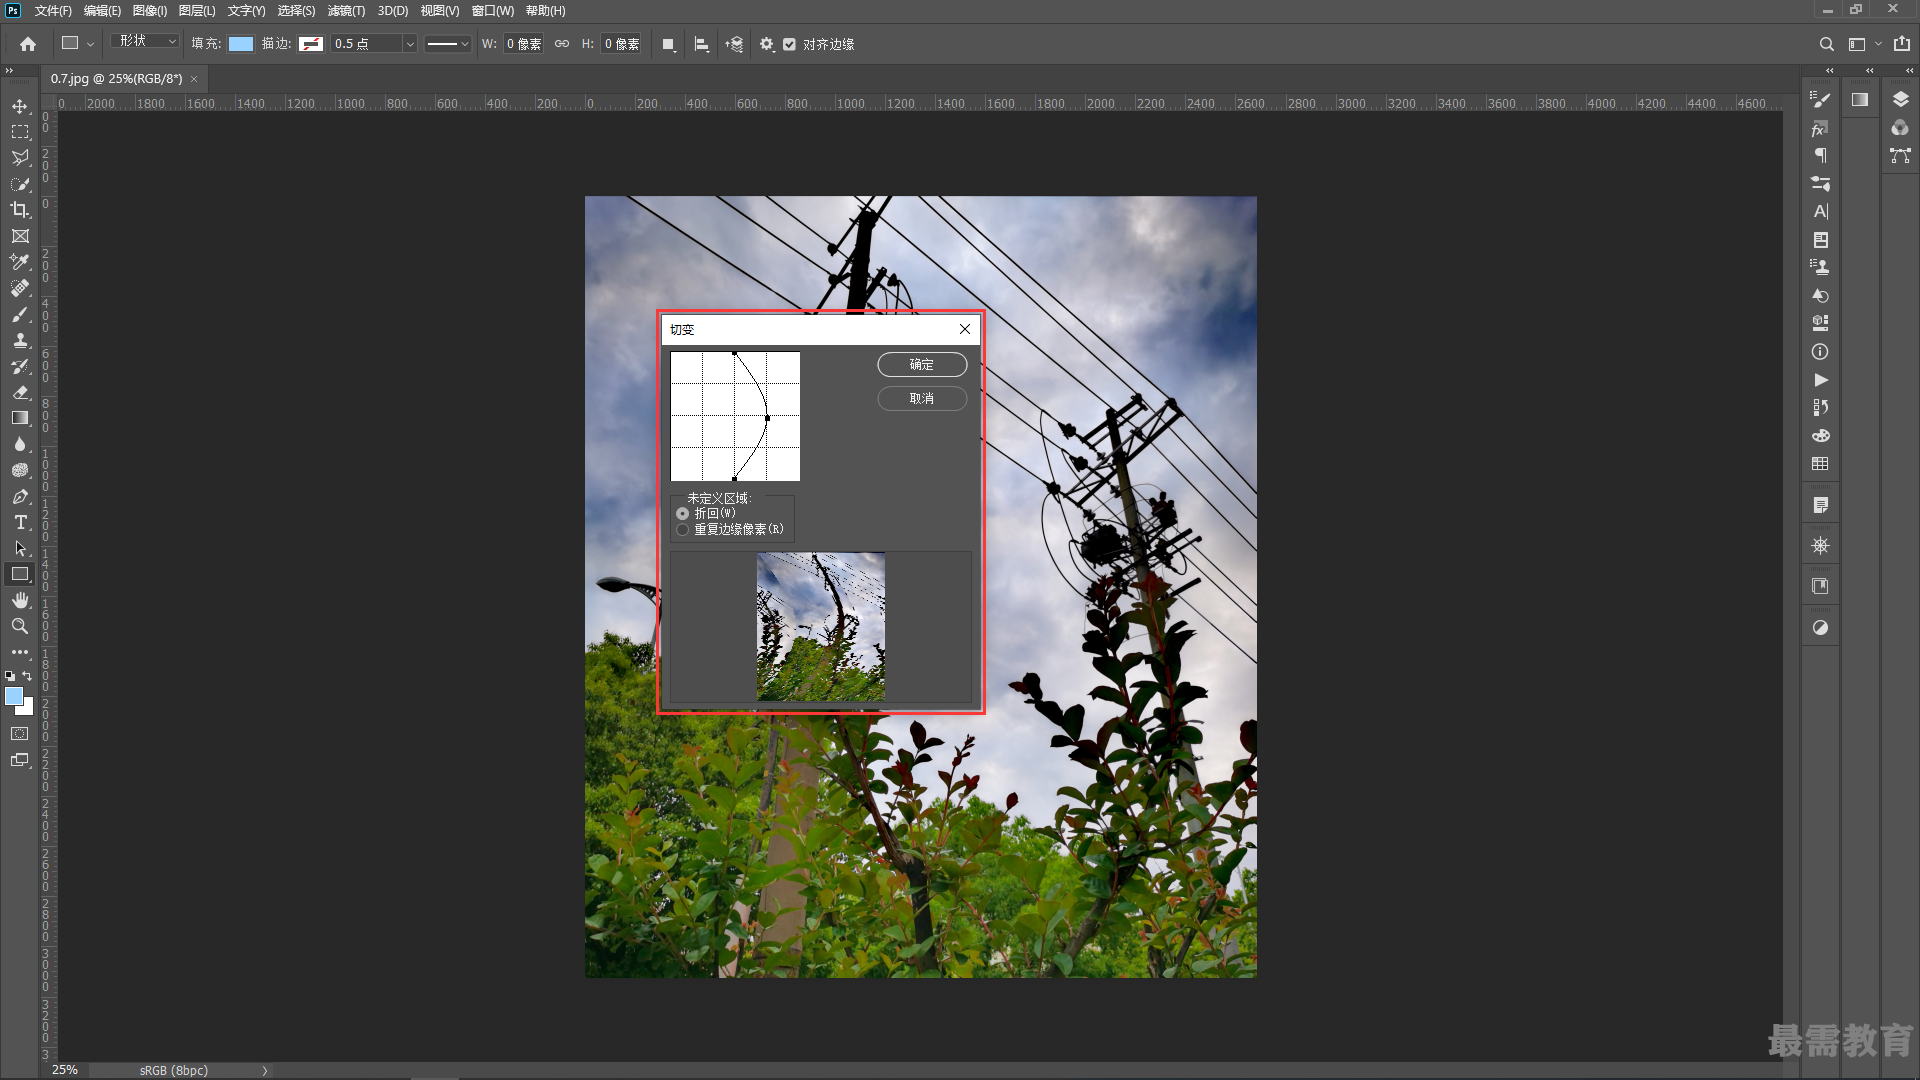The height and width of the screenshot is (1080, 1920).
Task: Select the Dodge tool
Action: 20,470
